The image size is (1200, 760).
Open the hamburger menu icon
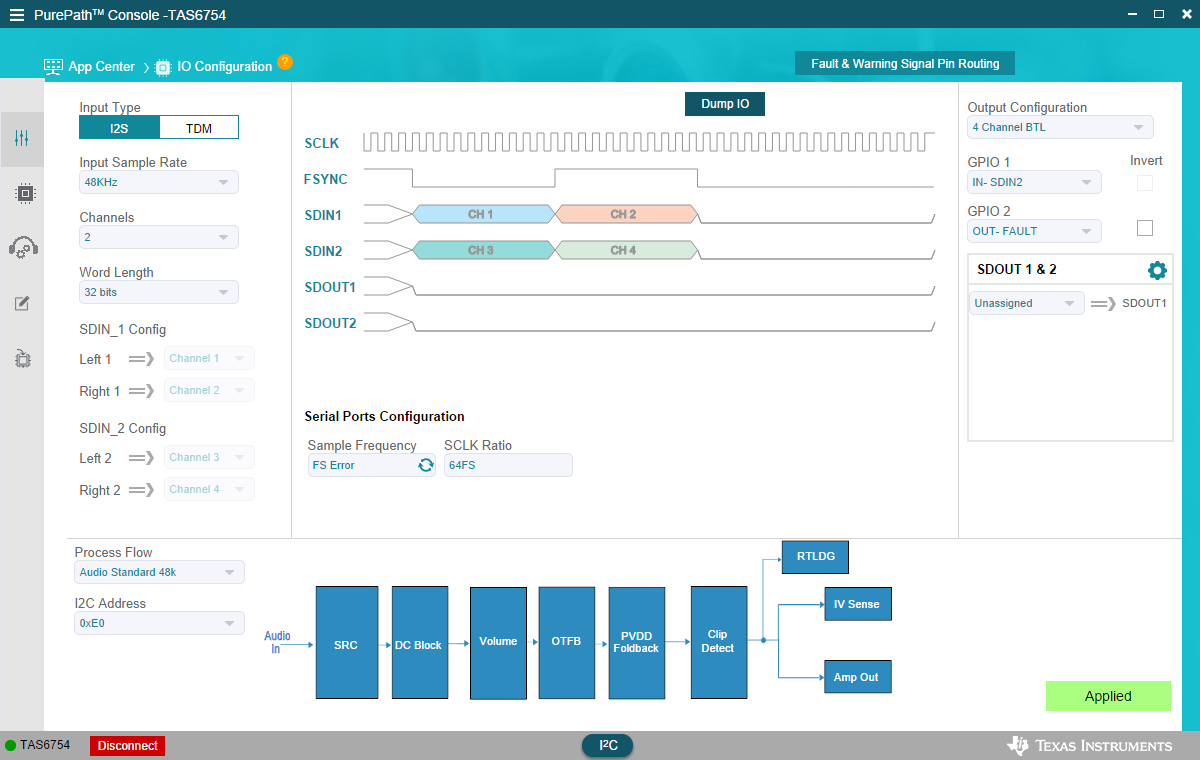point(16,15)
